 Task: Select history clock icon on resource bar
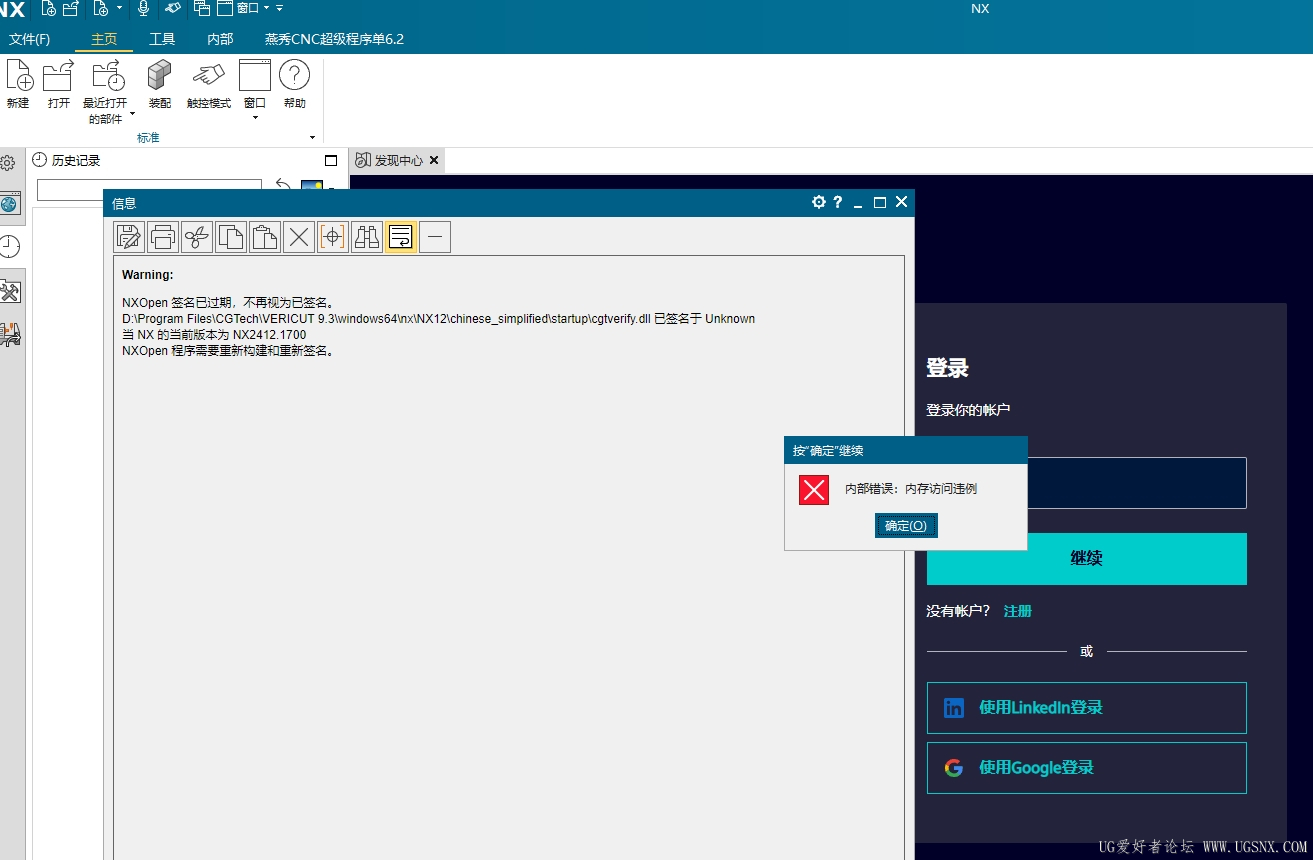tap(9, 247)
